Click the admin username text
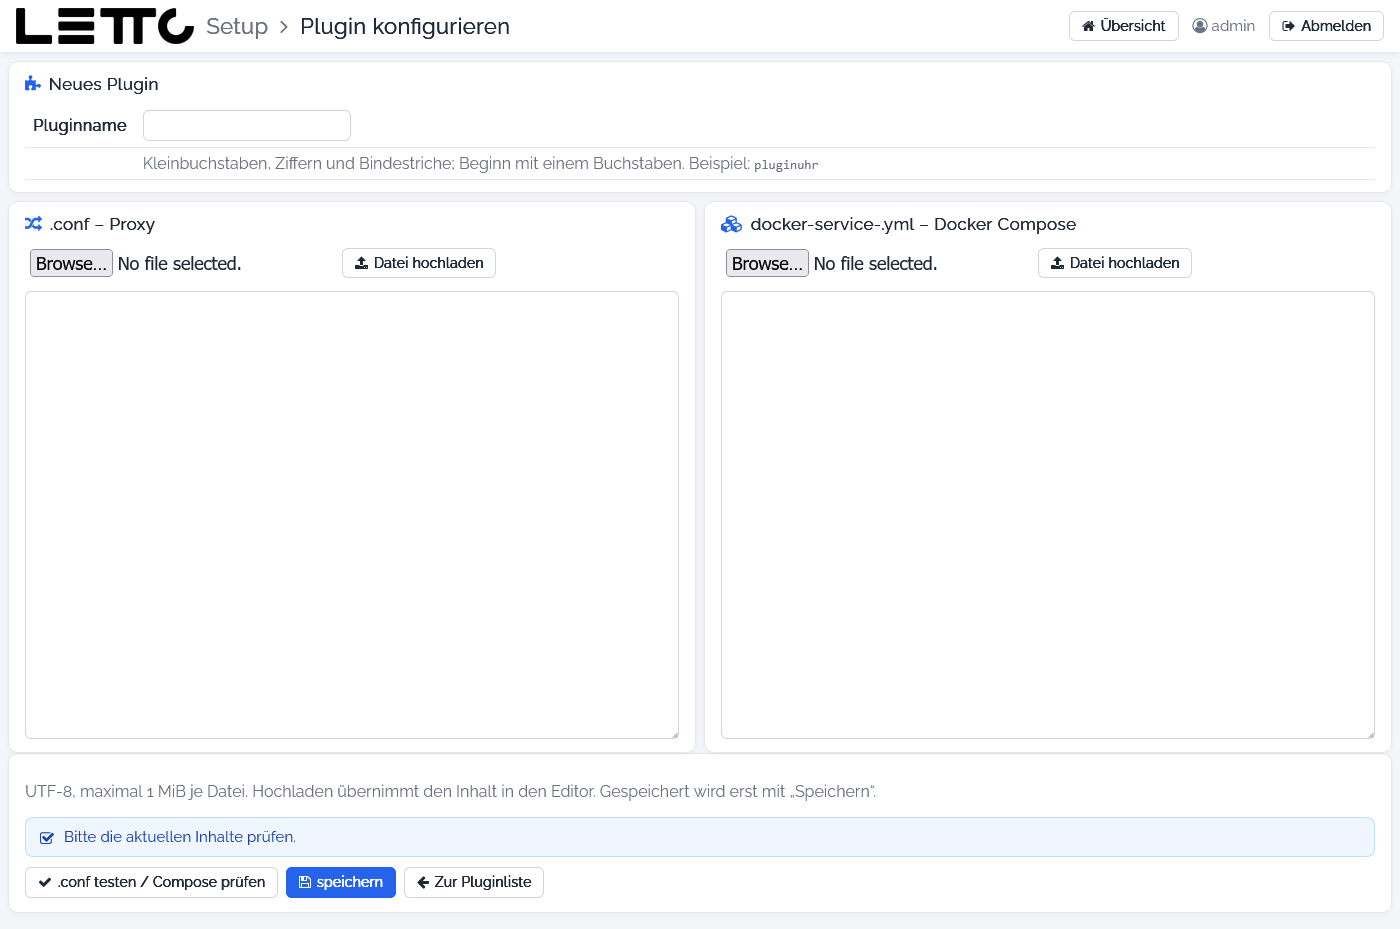This screenshot has height=929, width=1400. click(x=1233, y=26)
